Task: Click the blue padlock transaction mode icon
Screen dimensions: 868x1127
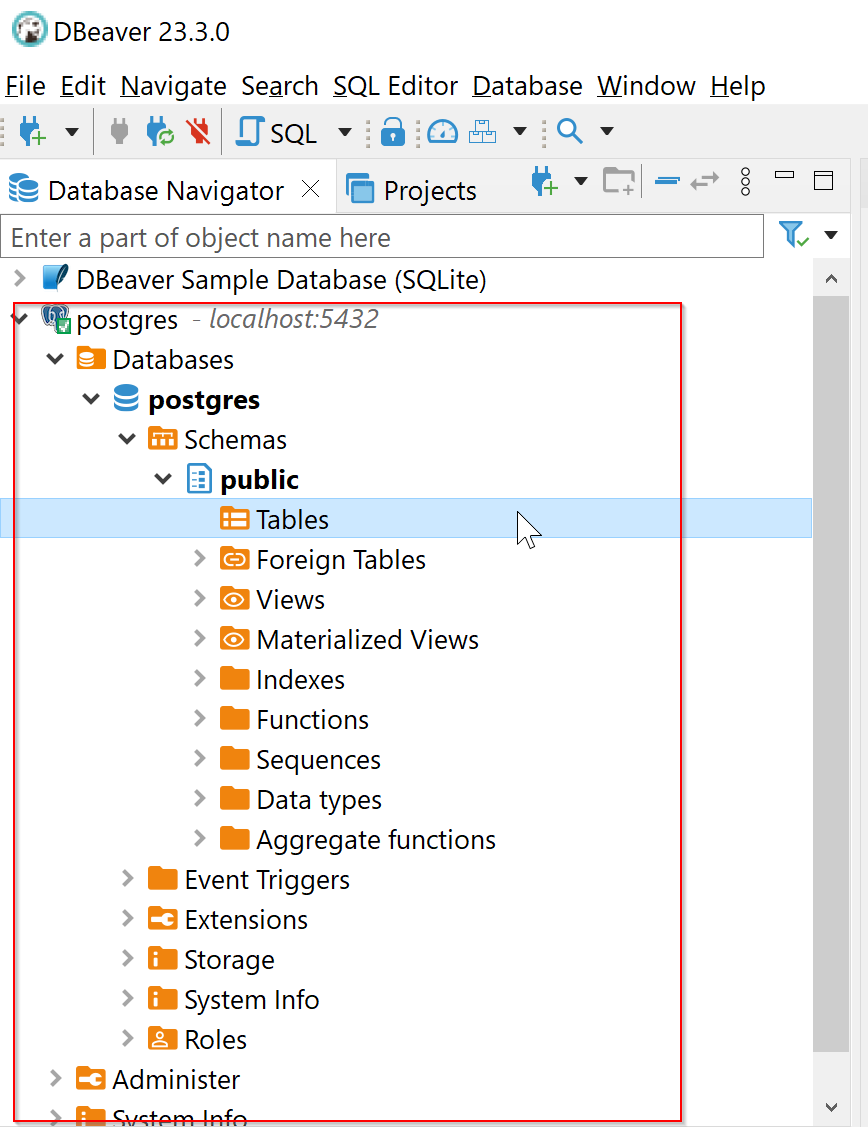Action: 392,132
